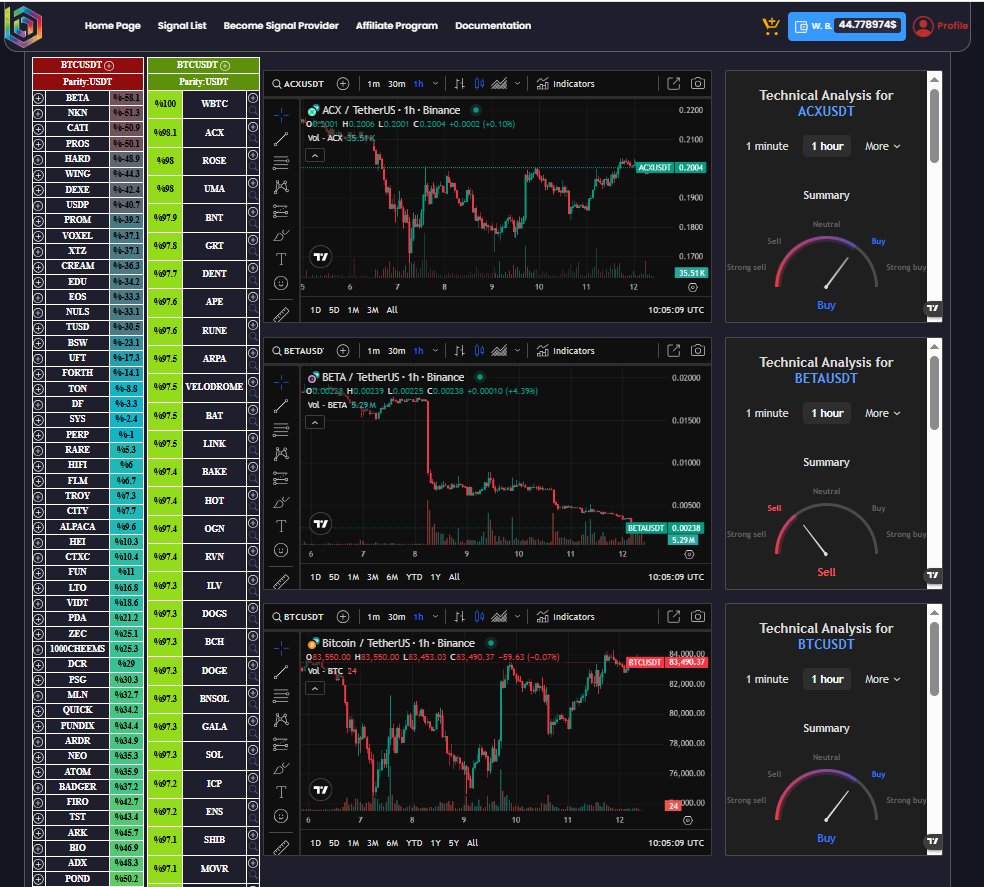
Task: Open chart type dropdown on ACXUSDT chart
Action: tap(517, 83)
